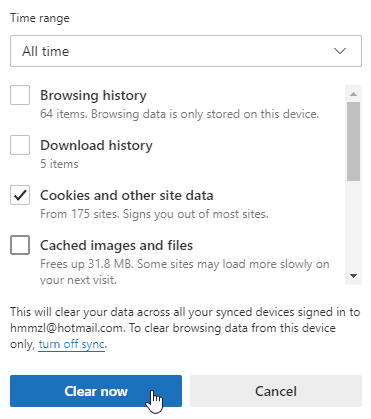Click the 'From 175 sites' description text
The height and width of the screenshot is (419, 371).
(154, 214)
